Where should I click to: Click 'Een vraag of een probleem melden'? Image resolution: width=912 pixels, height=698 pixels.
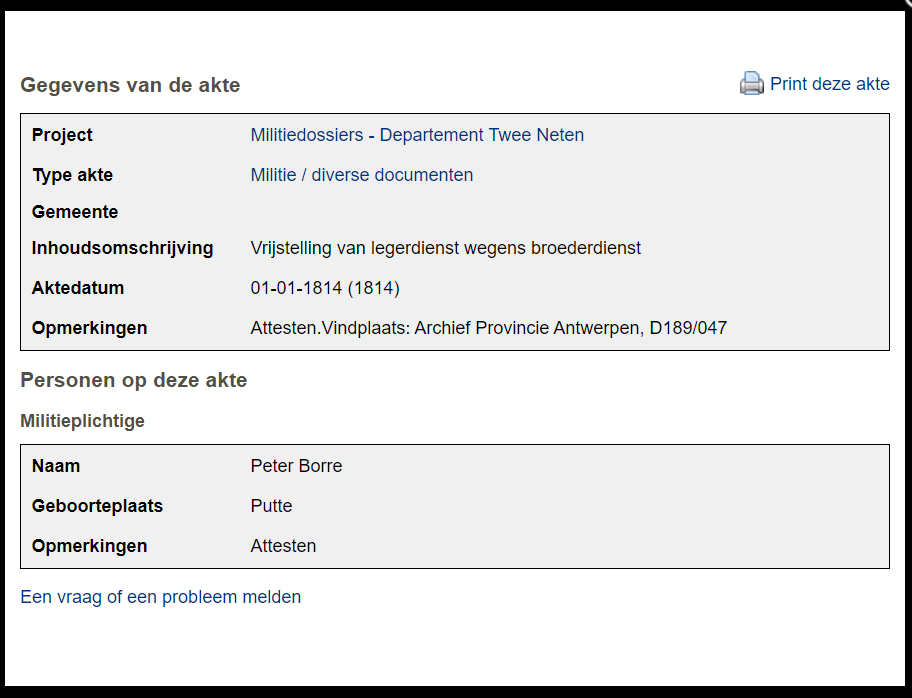pos(160,597)
